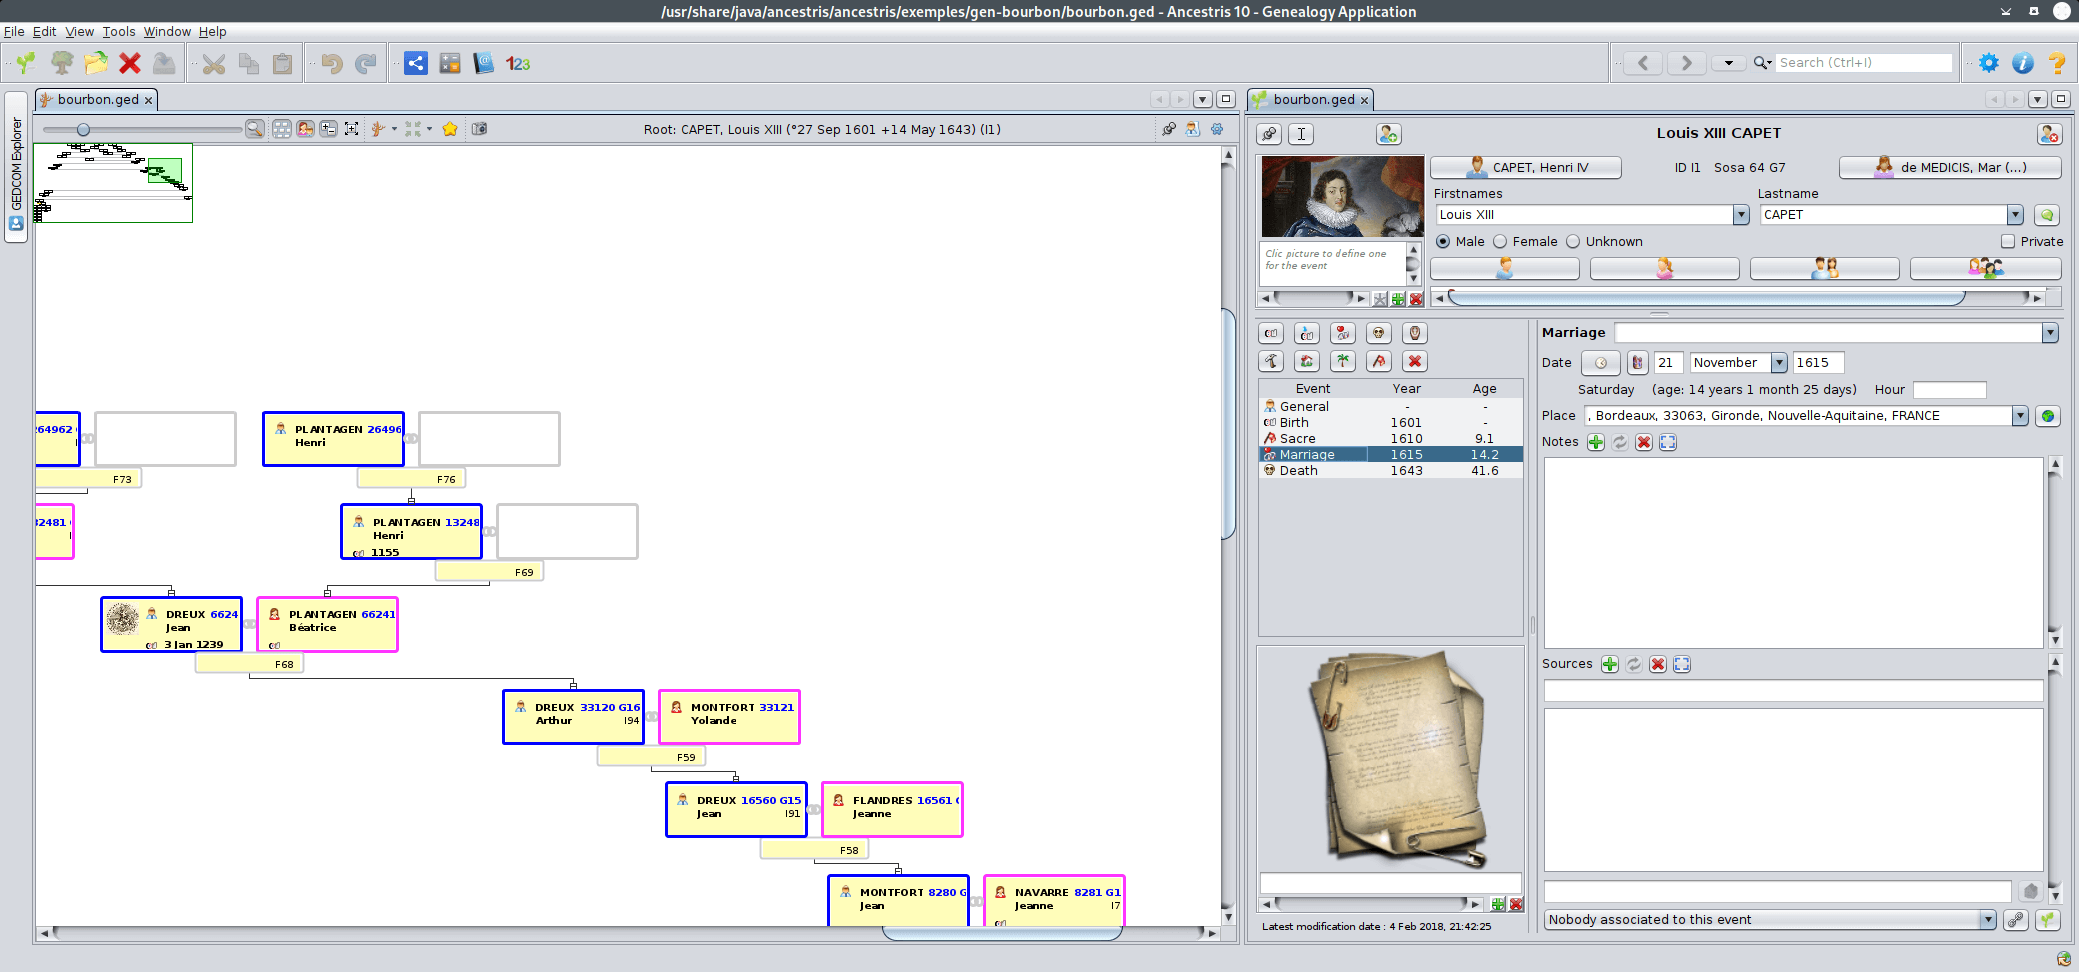The height and width of the screenshot is (972, 2079).
Task: Click the 123 numbering icon
Action: (518, 63)
